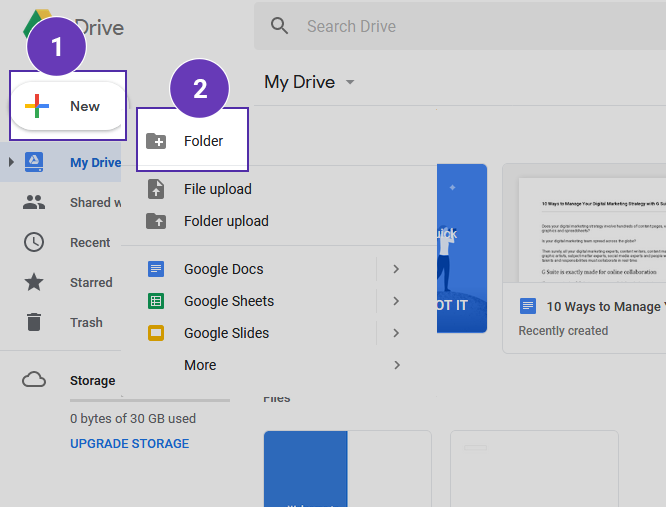Focus the Search Drive field
Screen dimensions: 666x507
click(460, 26)
